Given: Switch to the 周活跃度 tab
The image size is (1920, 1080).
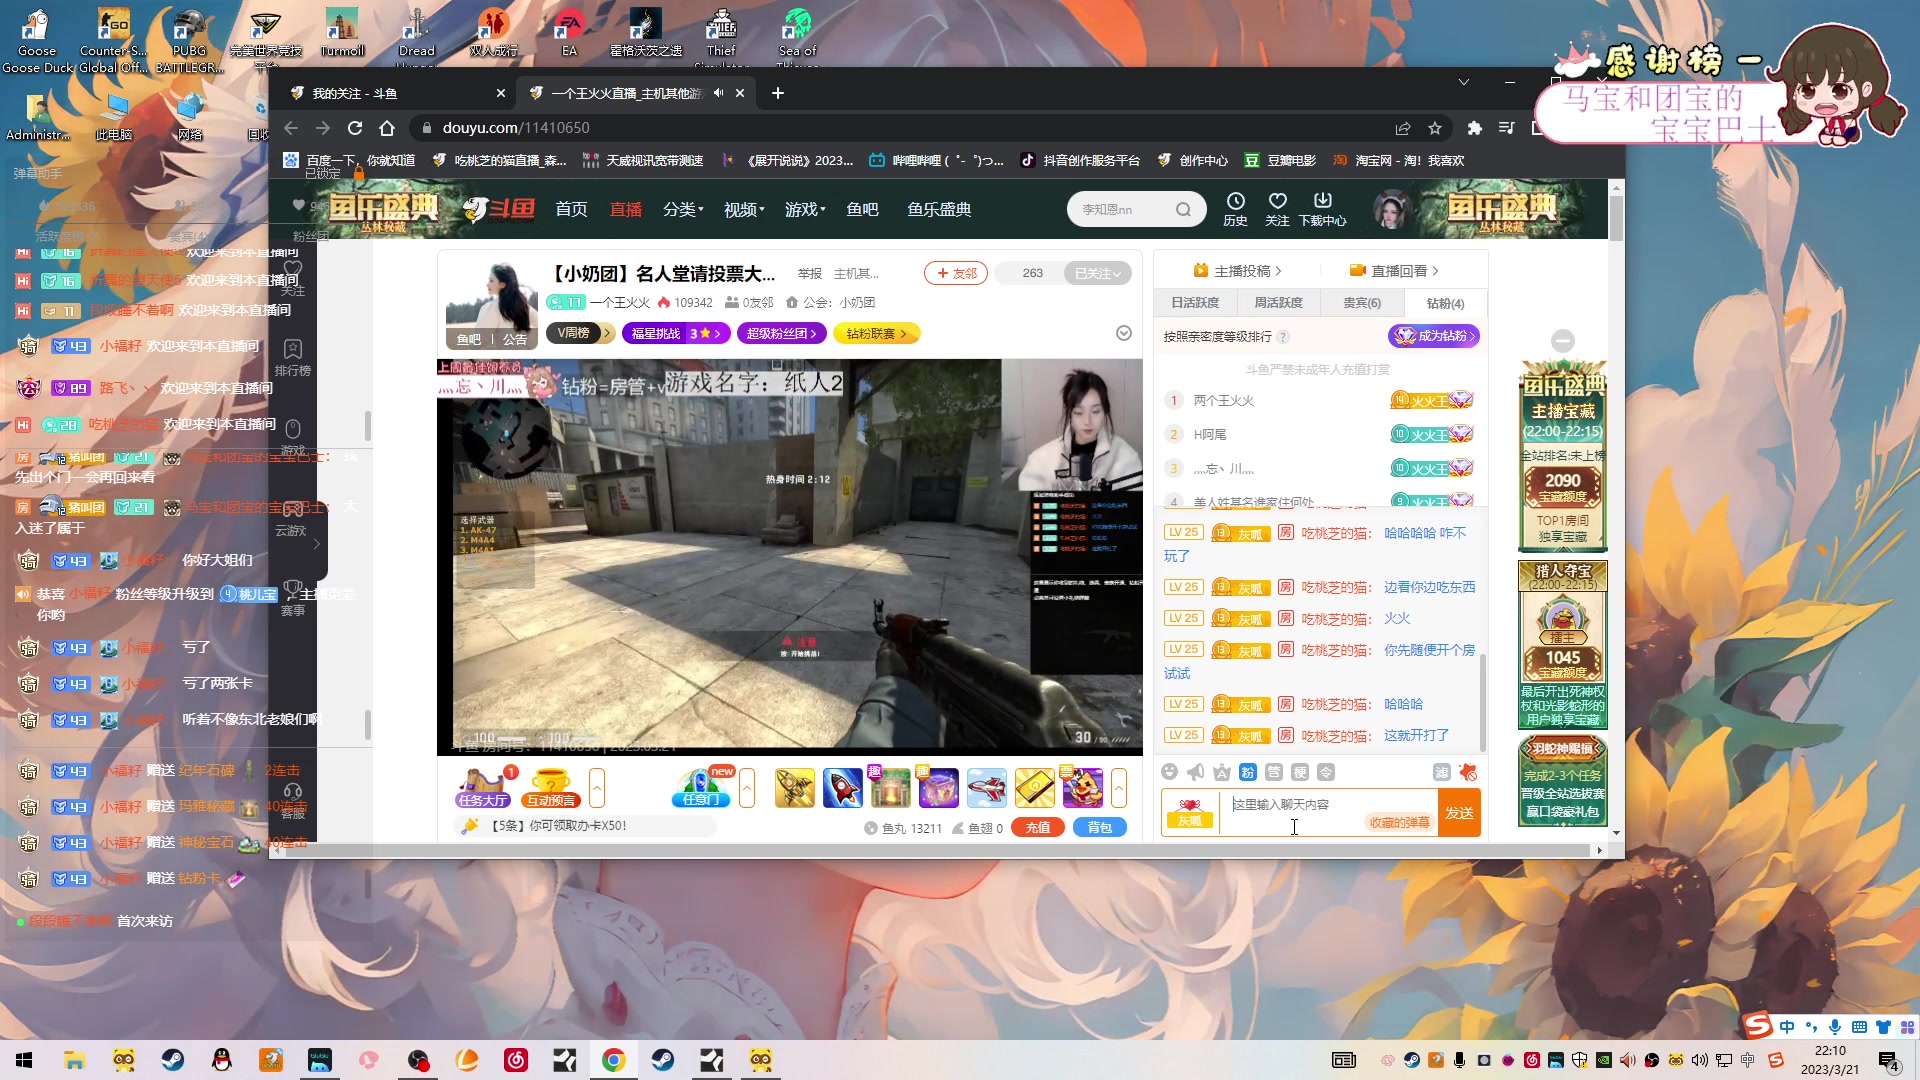Looking at the screenshot, I should 1278,303.
